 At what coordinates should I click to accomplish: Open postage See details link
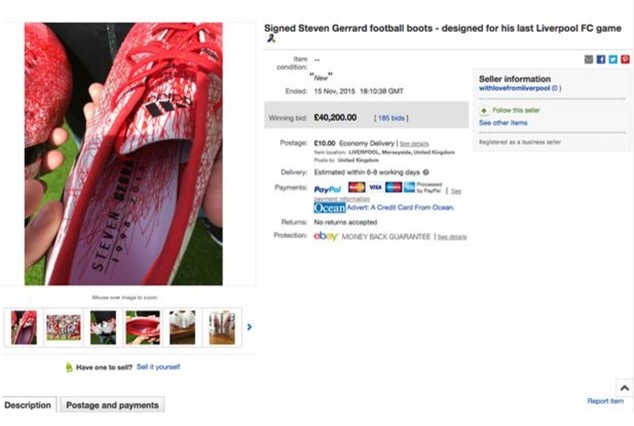[414, 143]
